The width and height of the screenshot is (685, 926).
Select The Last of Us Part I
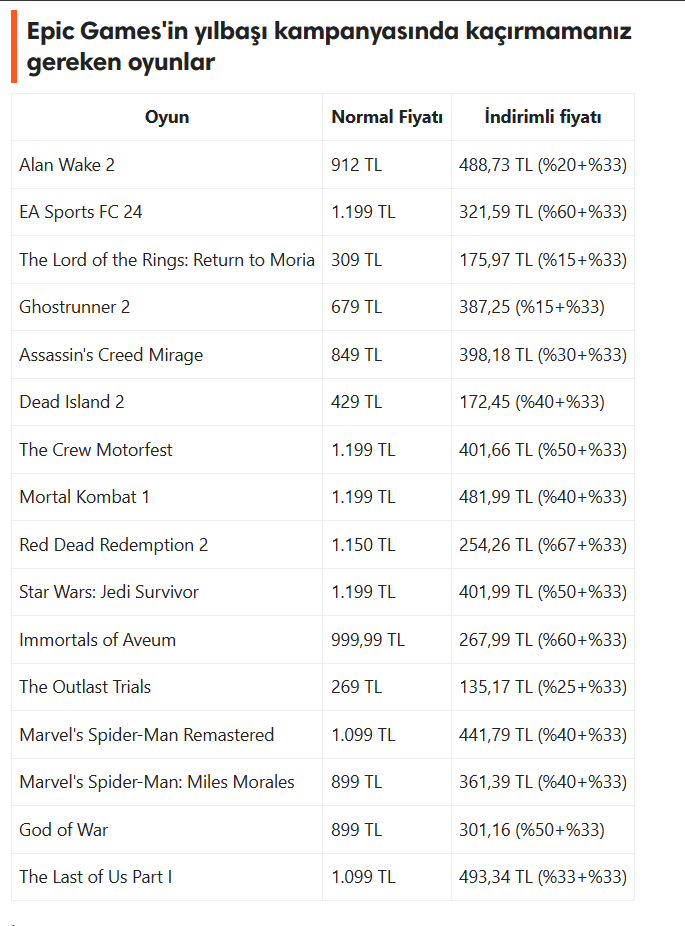click(x=96, y=877)
